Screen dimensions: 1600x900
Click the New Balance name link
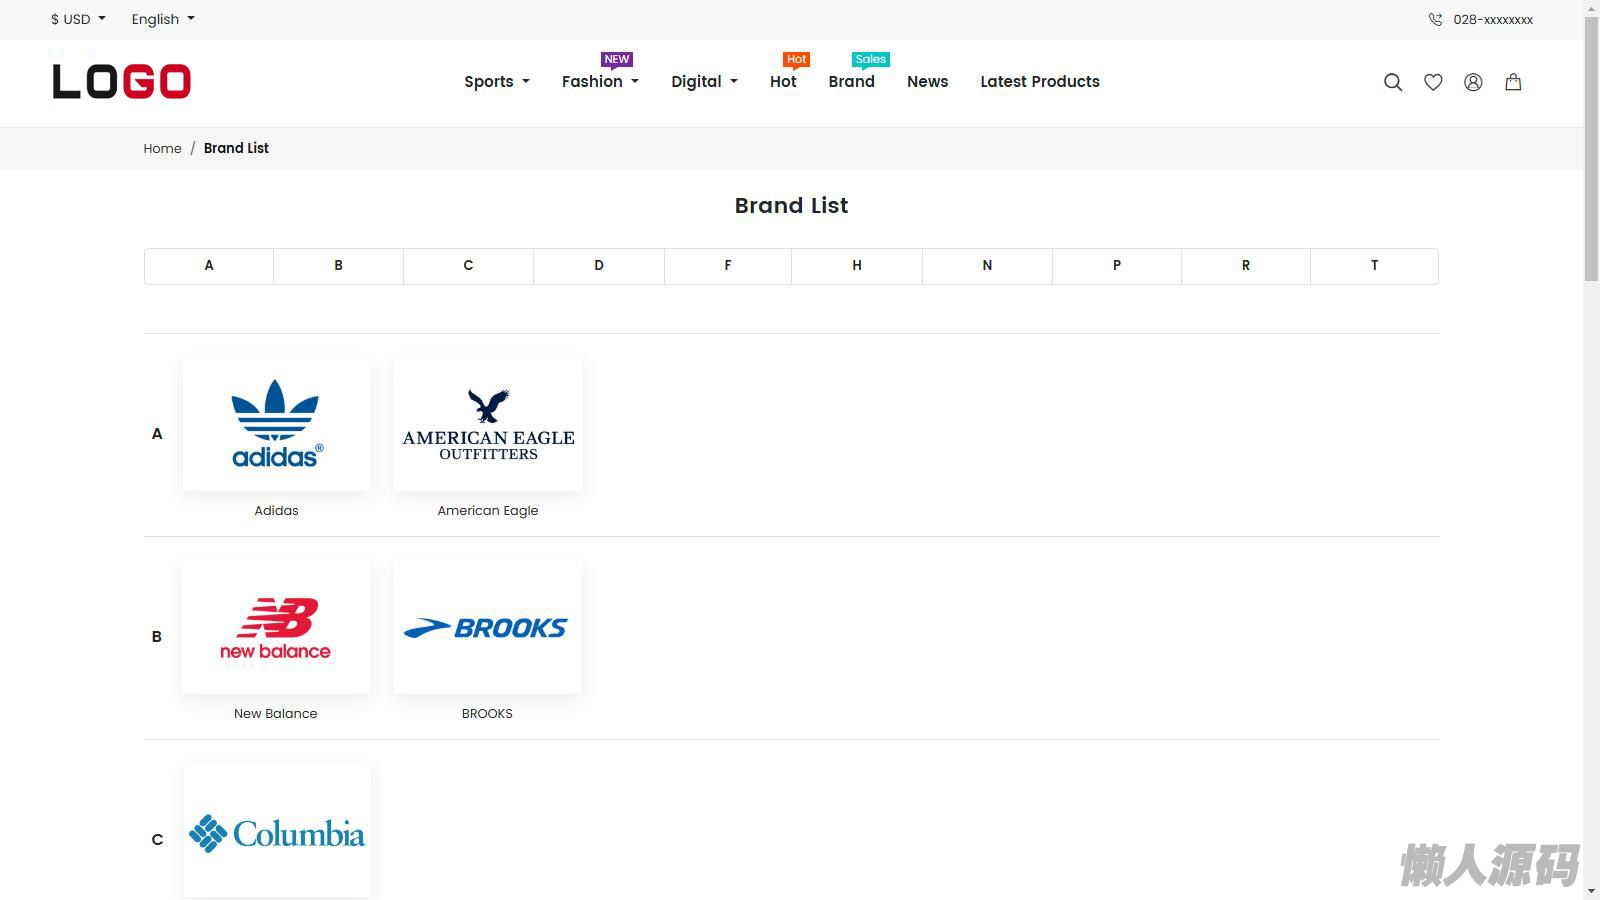[x=276, y=713]
